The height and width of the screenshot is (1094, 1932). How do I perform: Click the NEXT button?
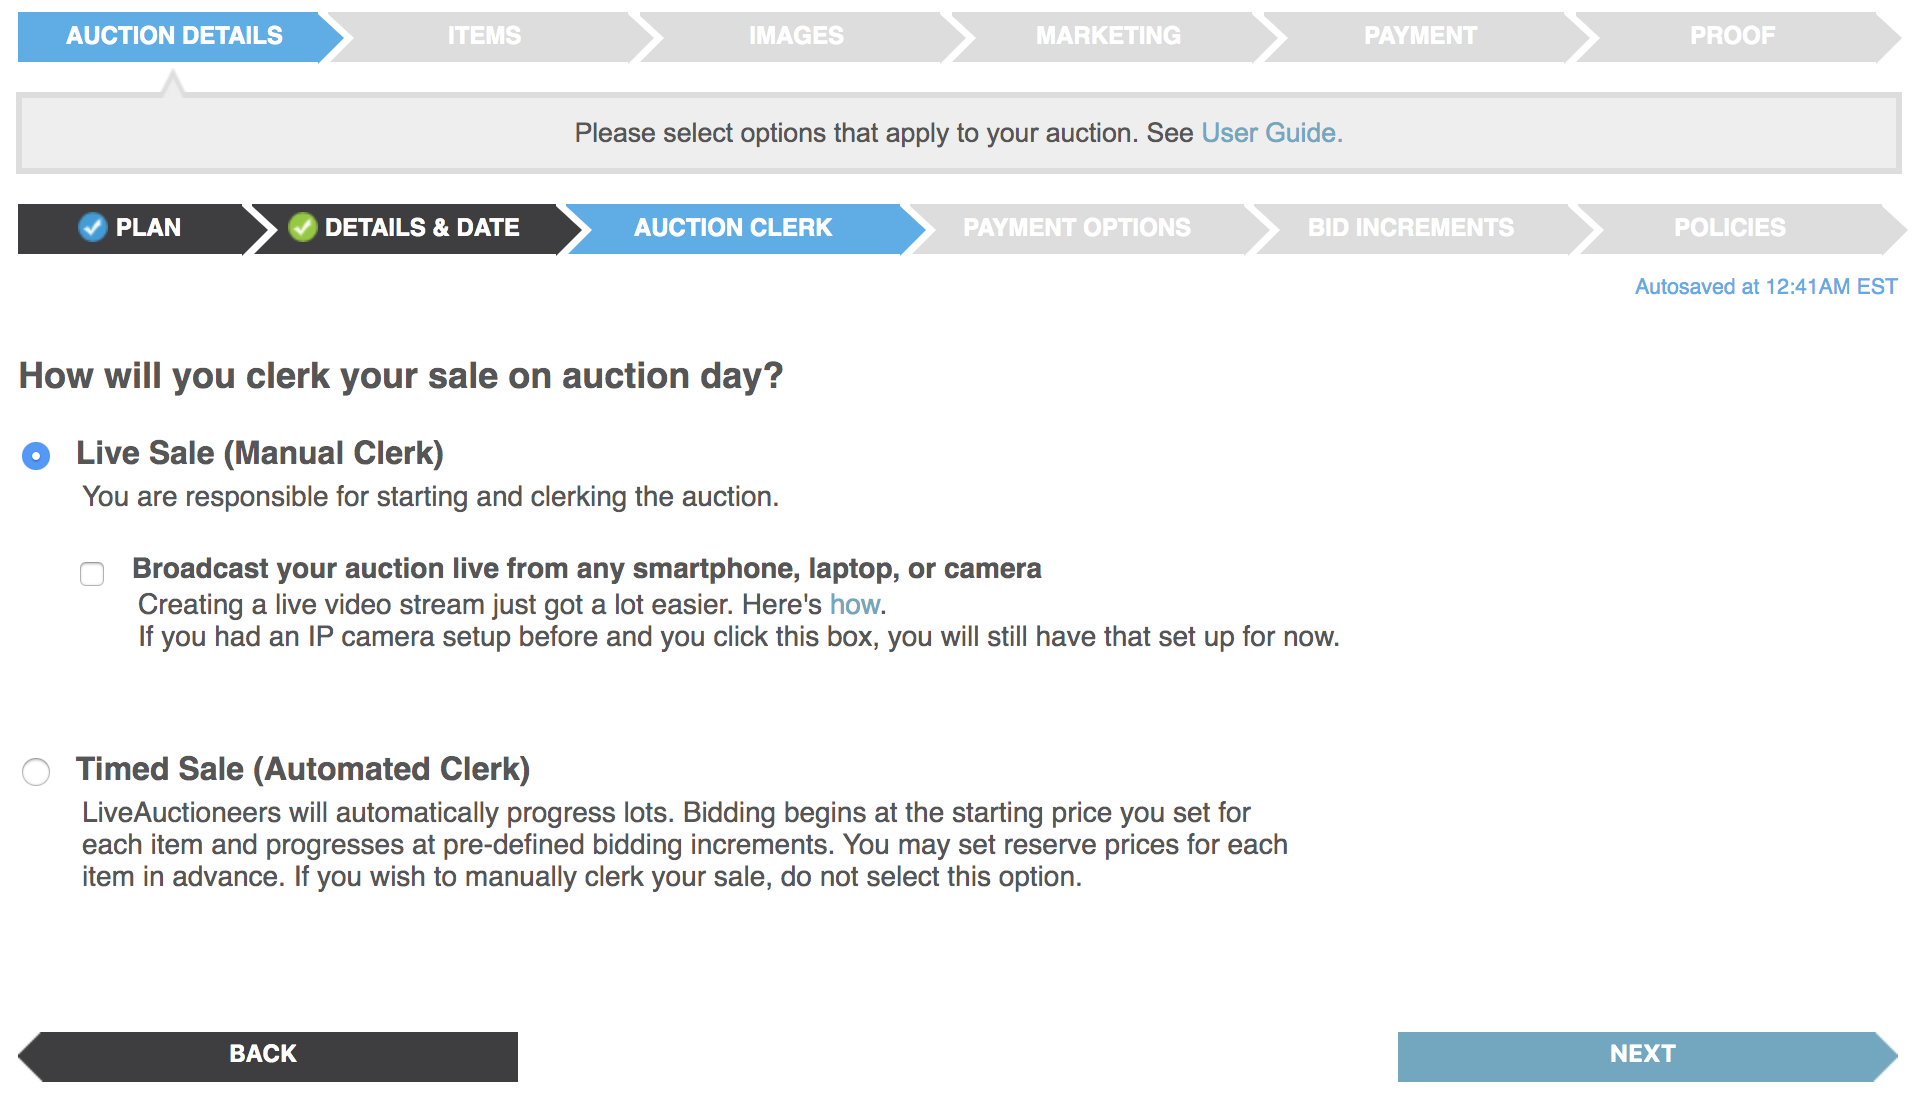click(1643, 1054)
